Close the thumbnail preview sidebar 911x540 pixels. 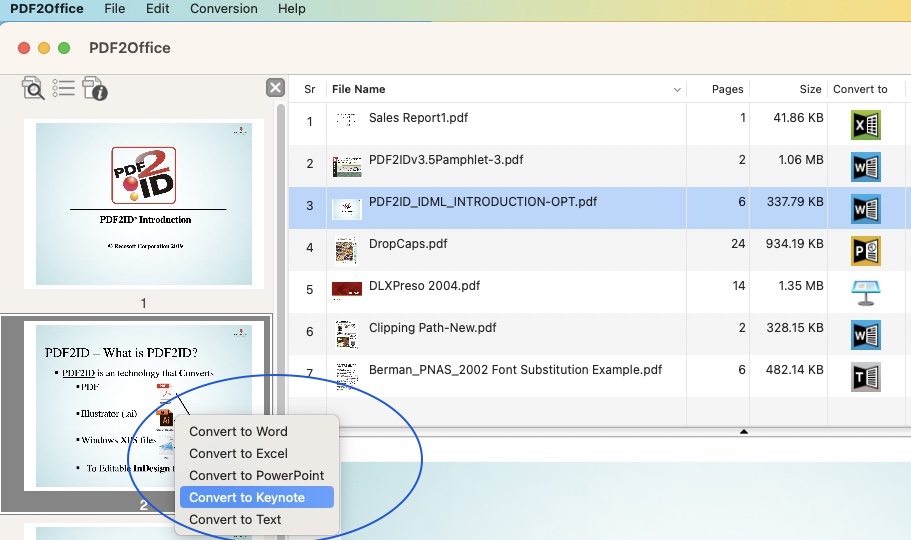pos(275,88)
